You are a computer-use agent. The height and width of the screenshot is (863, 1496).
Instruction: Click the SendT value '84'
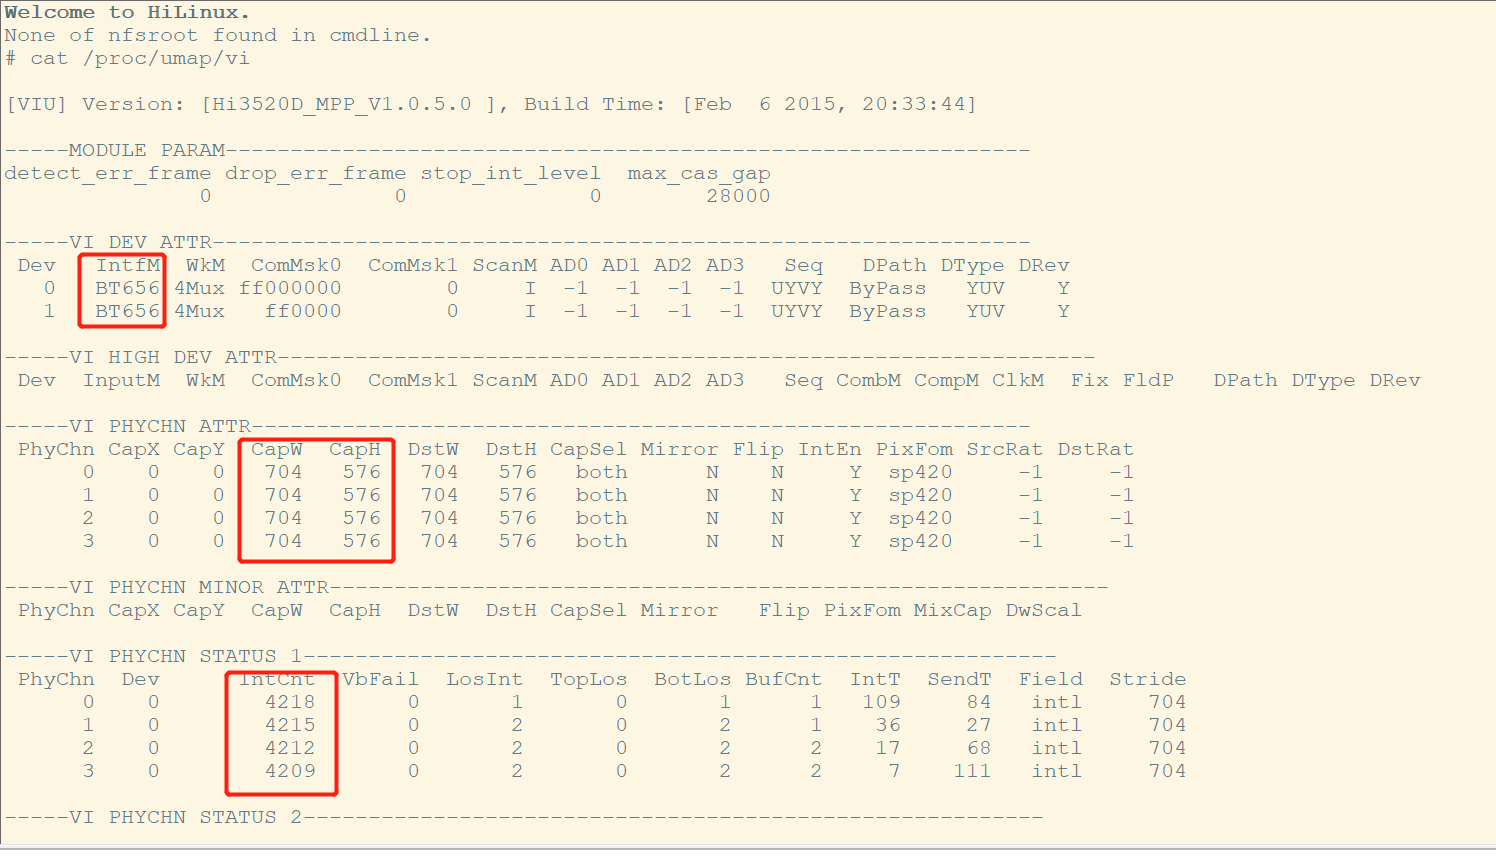[979, 702]
